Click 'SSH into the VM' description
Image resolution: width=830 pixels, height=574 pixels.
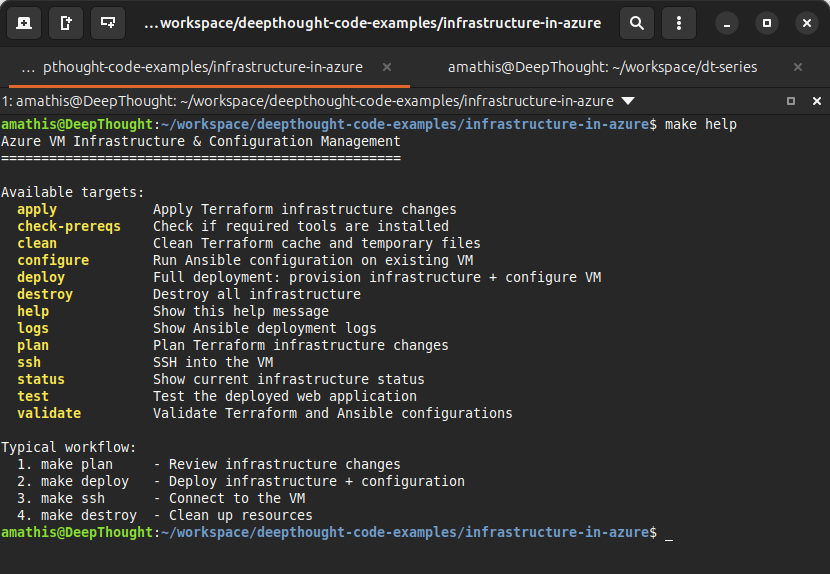coord(213,362)
